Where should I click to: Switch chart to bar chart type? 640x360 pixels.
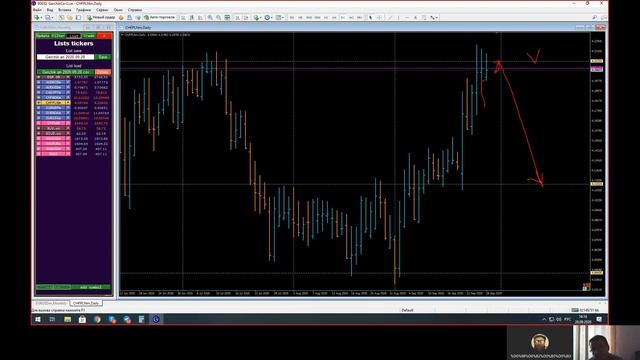pyautogui.click(x=183, y=18)
